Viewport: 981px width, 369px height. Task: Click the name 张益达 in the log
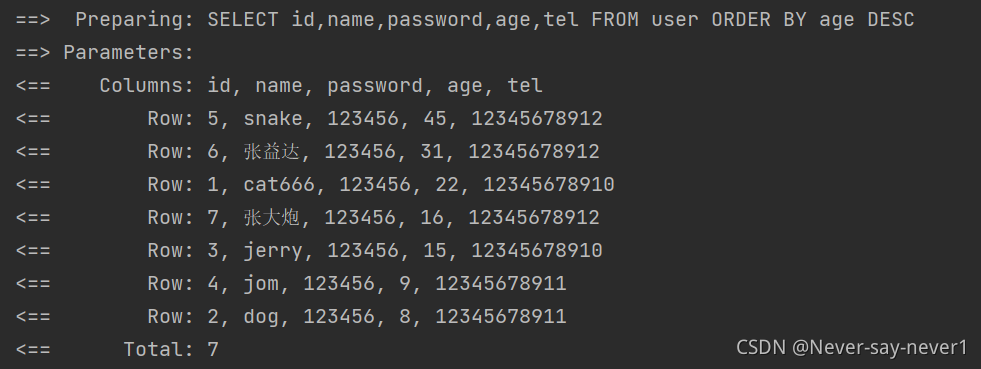(x=272, y=151)
